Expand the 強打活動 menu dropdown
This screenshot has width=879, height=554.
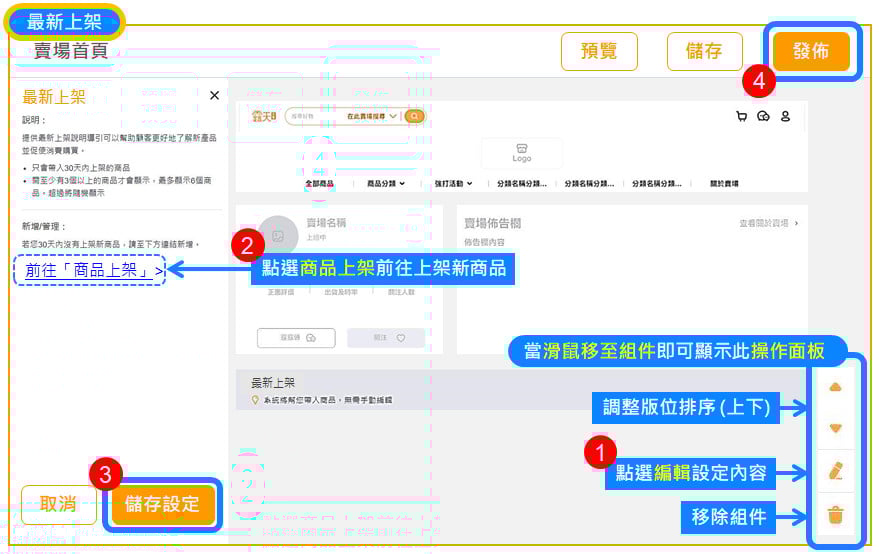click(456, 184)
